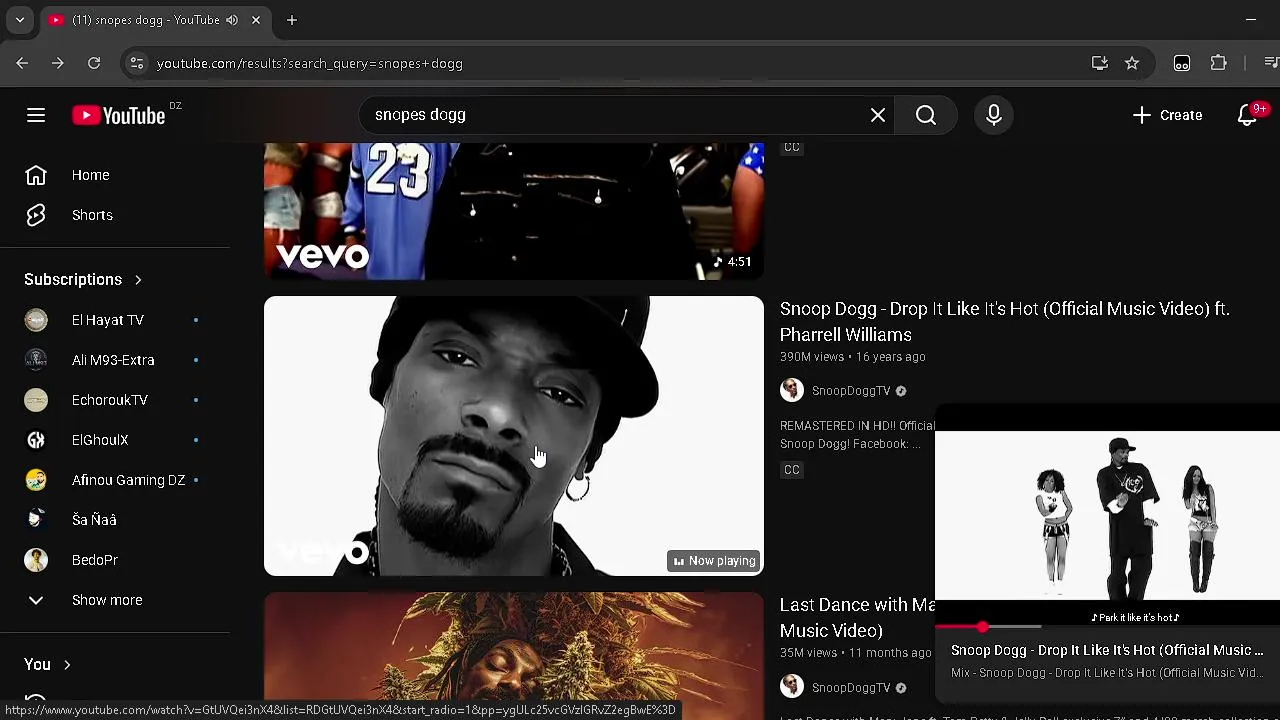Run search with magnifier button

pyautogui.click(x=926, y=115)
